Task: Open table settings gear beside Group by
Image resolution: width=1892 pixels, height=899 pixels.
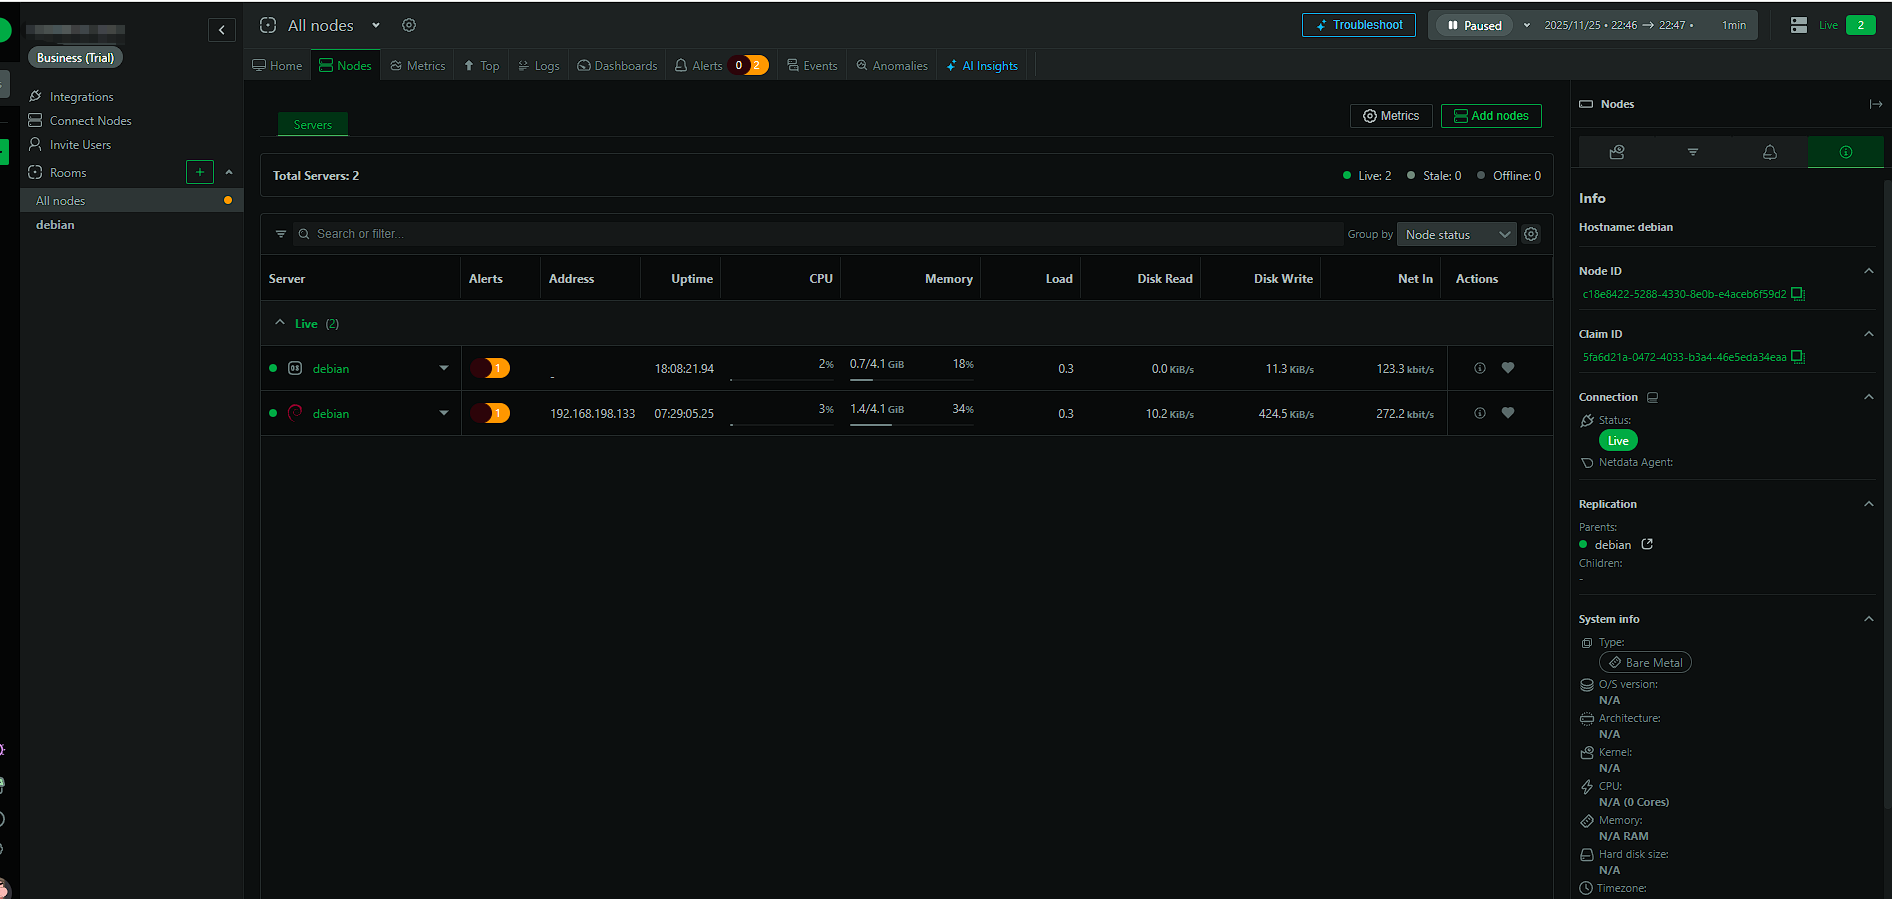Action: coord(1531,234)
